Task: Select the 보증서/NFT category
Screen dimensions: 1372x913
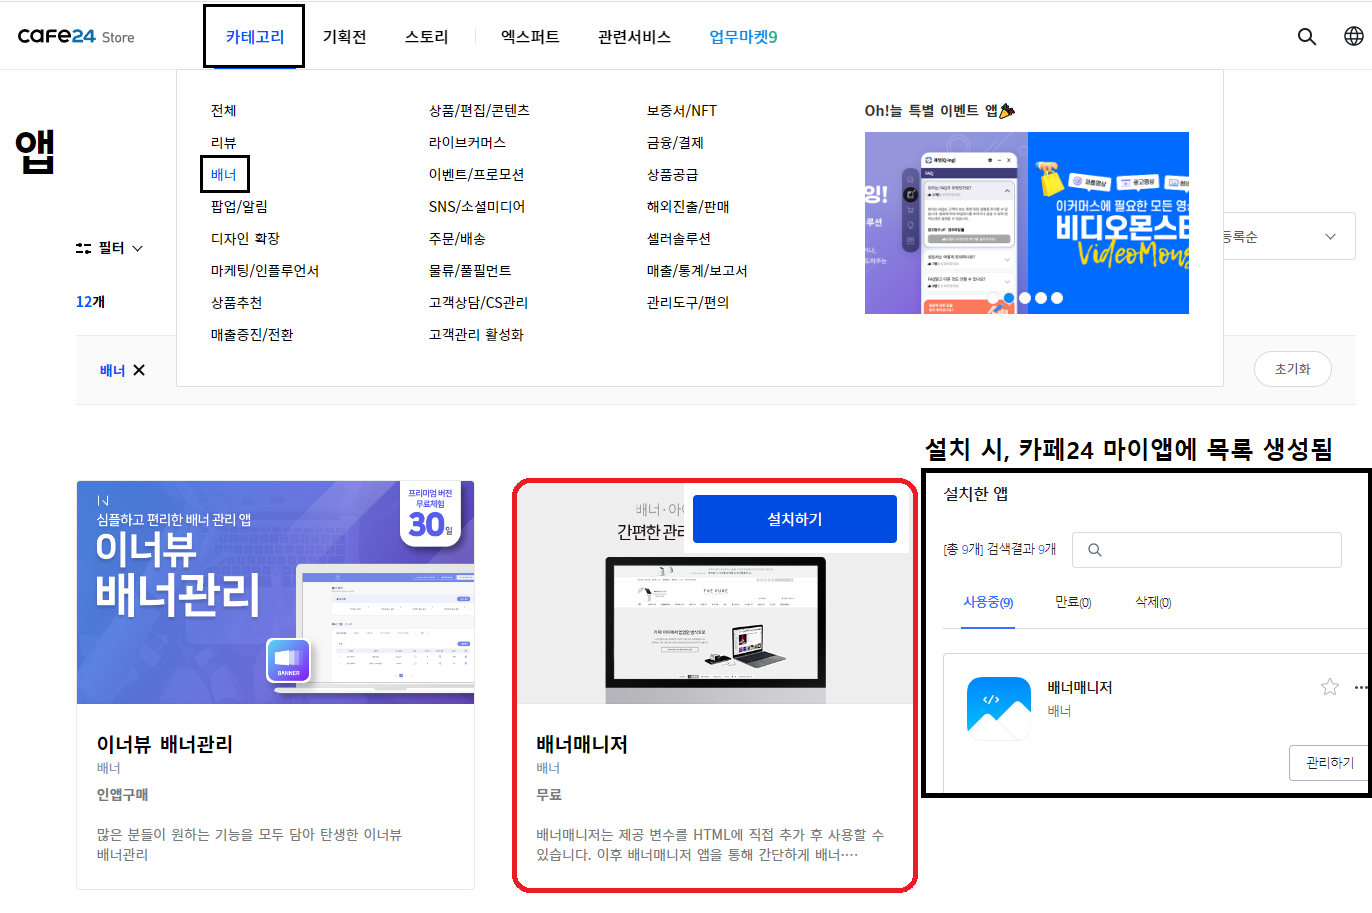Action: click(x=681, y=110)
